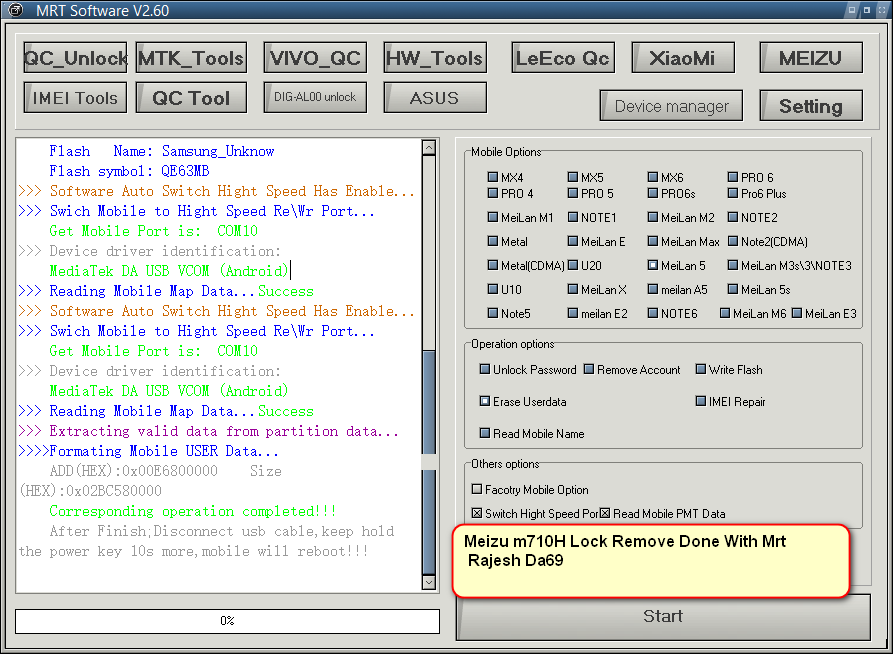Toggle Switch Hight Speed Port checkbox

coord(477,513)
